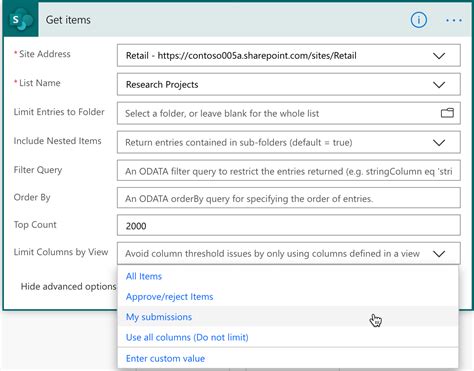This screenshot has height=371, width=474.
Task: Select Enter custom value option
Action: (x=288, y=359)
